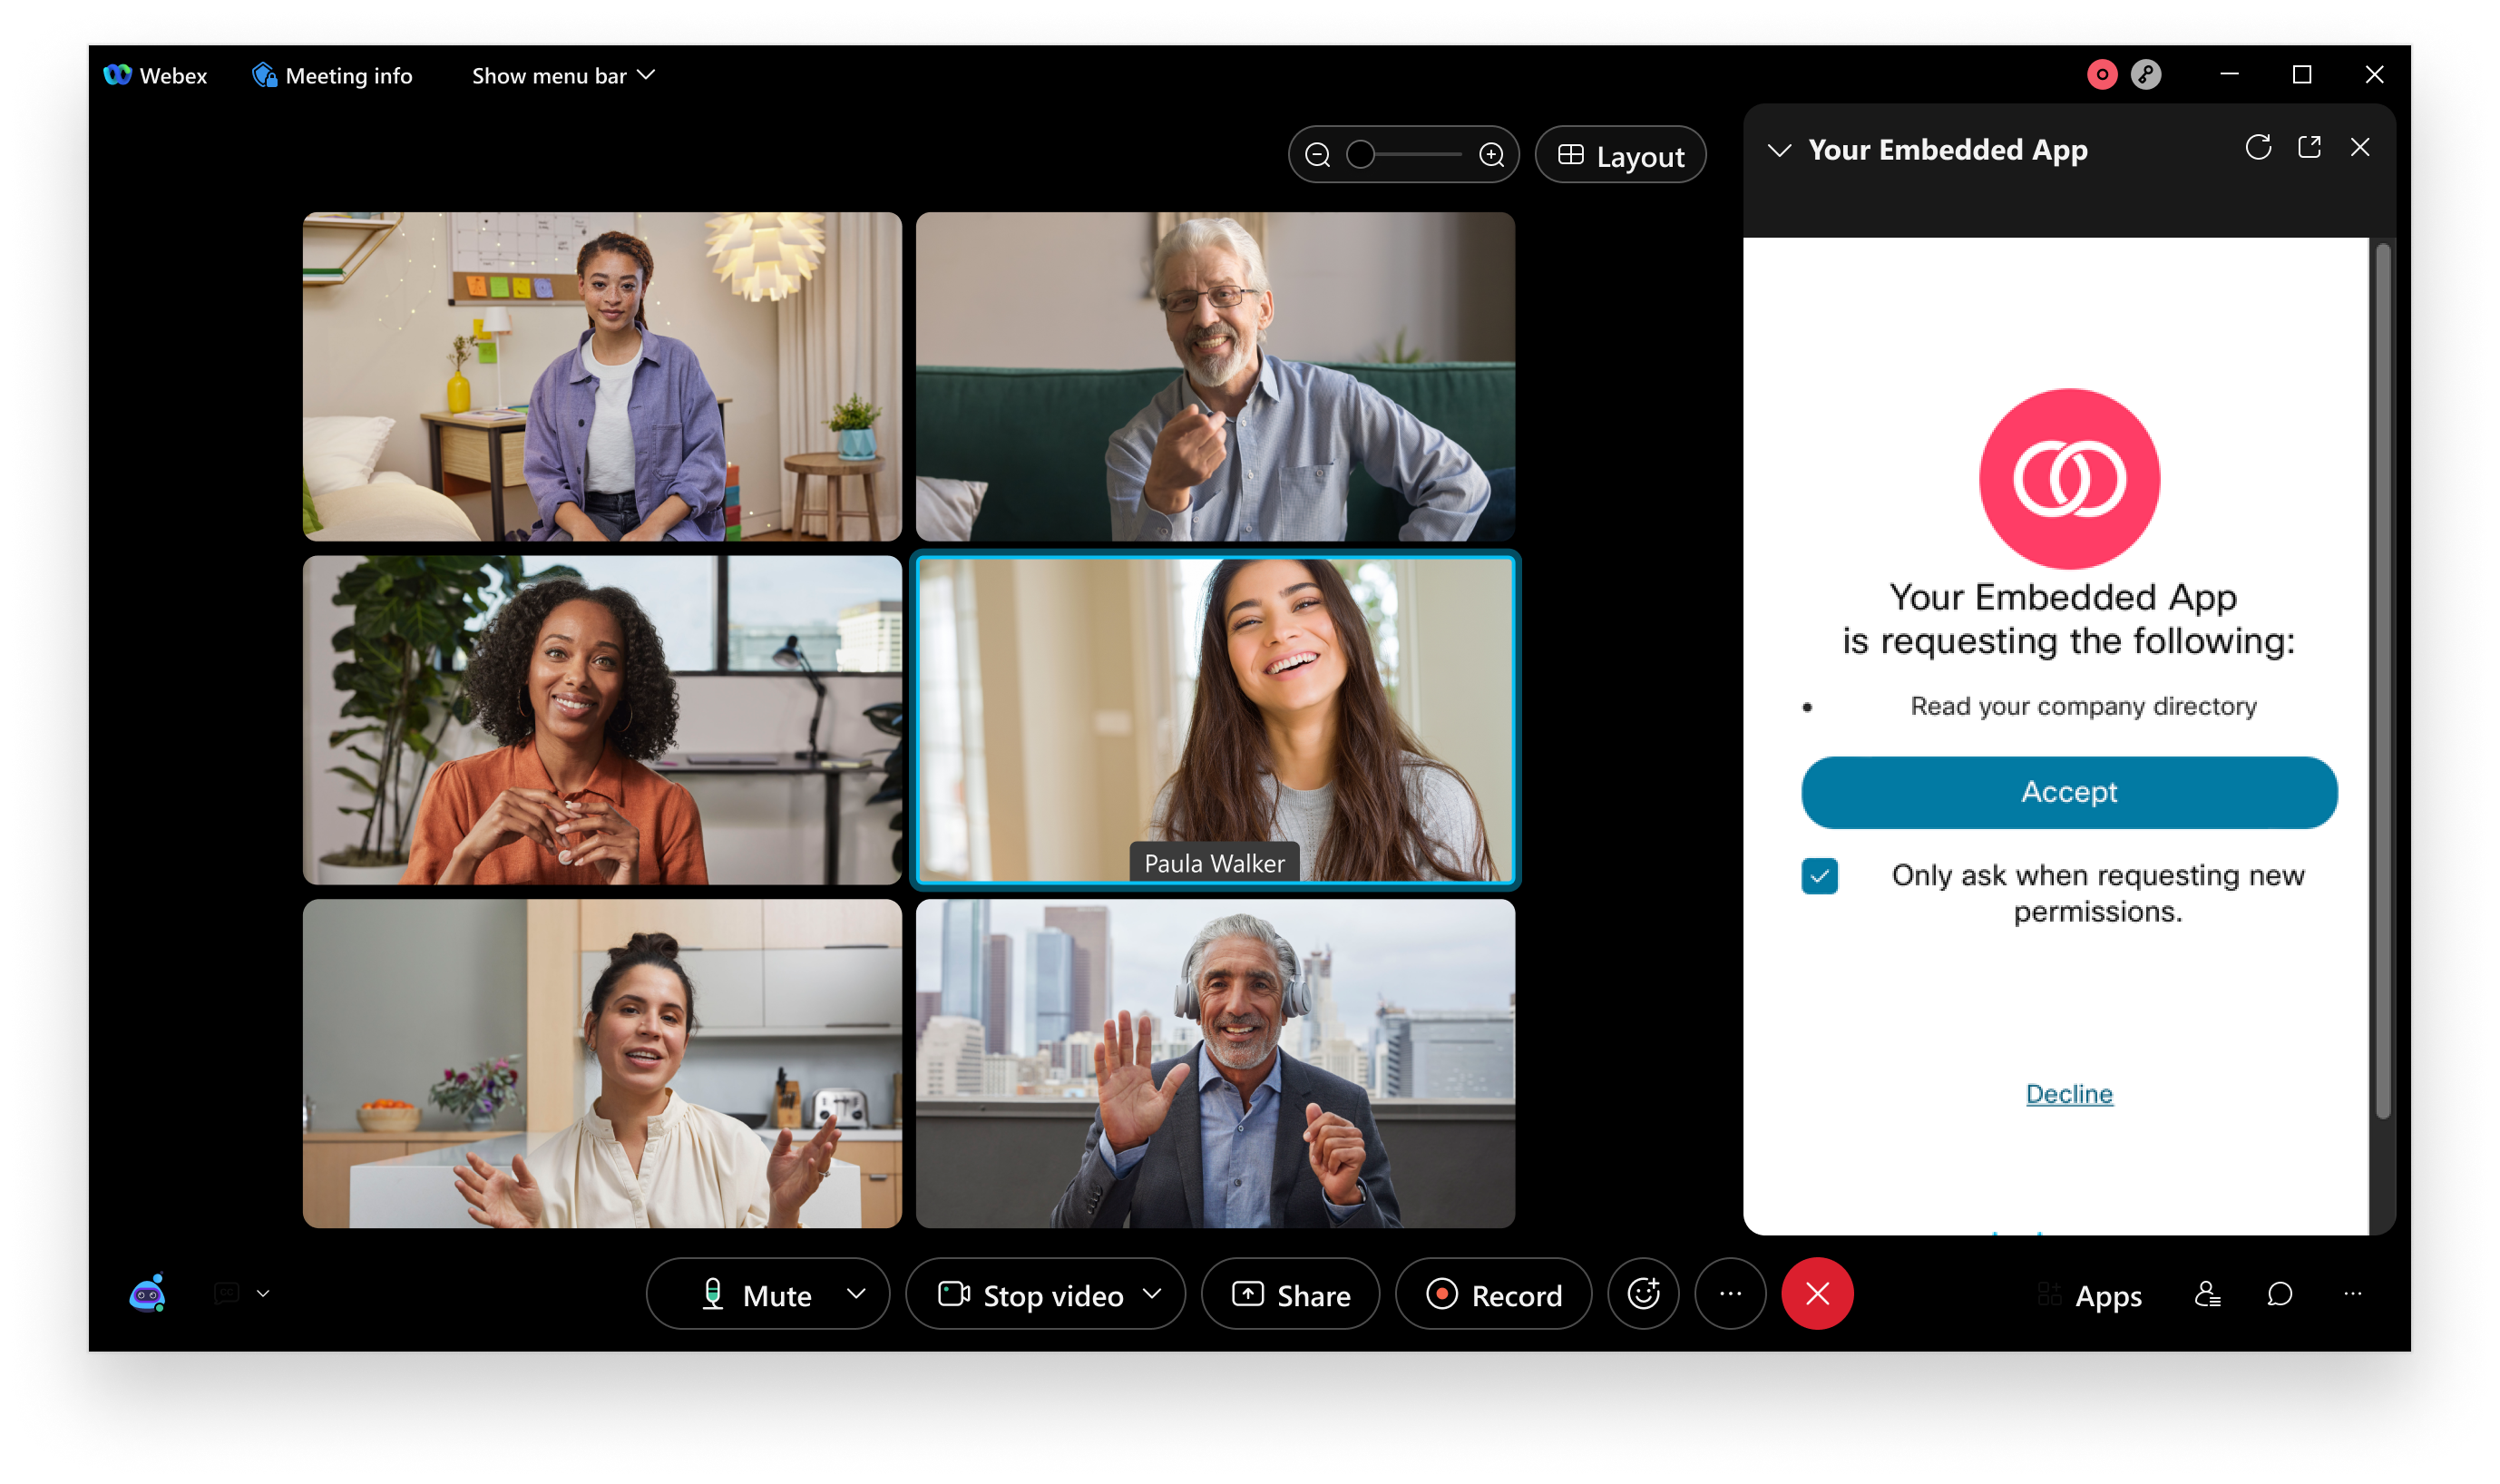Reload the embedded app
The width and height of the screenshot is (2500, 1484).
(2258, 148)
